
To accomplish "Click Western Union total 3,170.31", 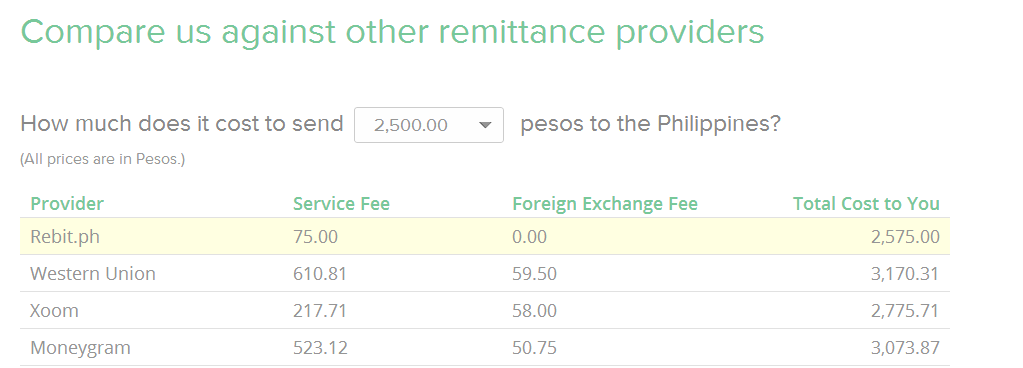I will [x=906, y=273].
